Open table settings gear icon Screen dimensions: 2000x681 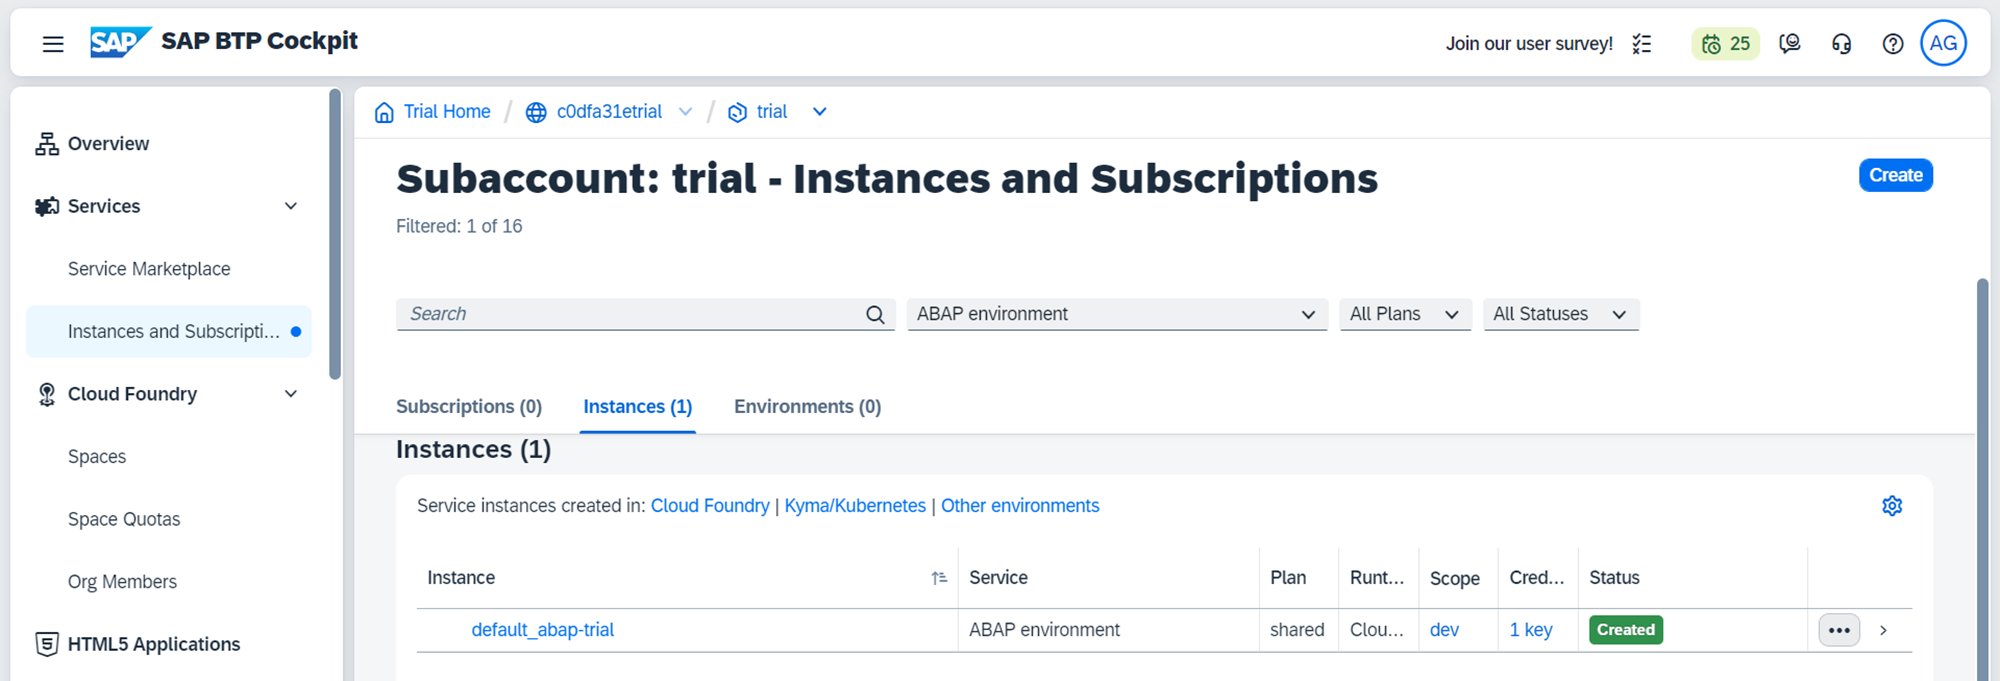click(x=1891, y=506)
